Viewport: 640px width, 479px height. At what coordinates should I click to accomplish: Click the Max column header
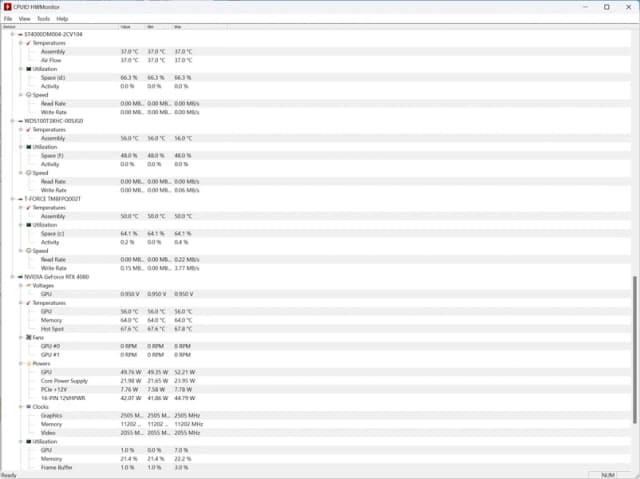[x=200, y=27]
